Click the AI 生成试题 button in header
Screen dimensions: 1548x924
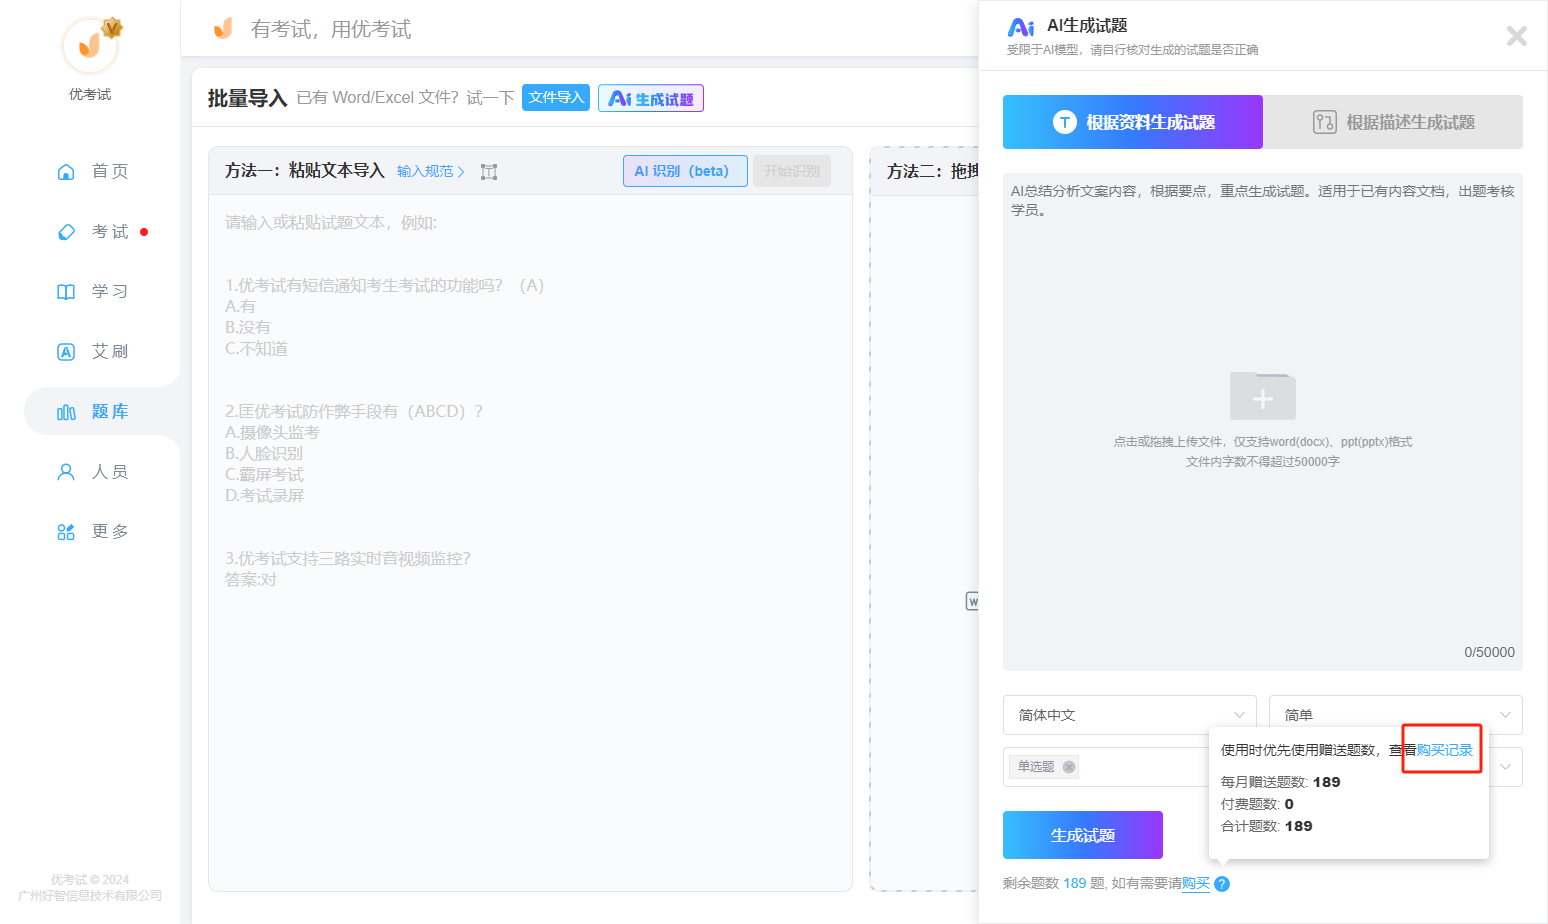pos(651,98)
